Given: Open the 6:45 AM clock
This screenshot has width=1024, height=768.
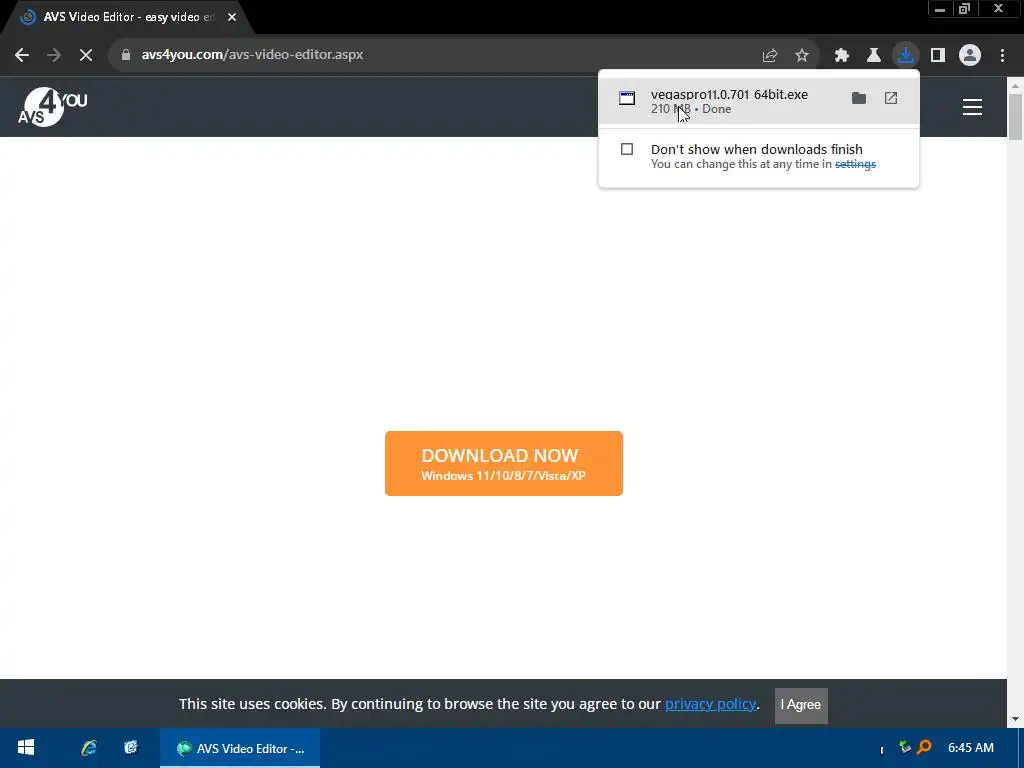Looking at the screenshot, I should pyautogui.click(x=970, y=748).
